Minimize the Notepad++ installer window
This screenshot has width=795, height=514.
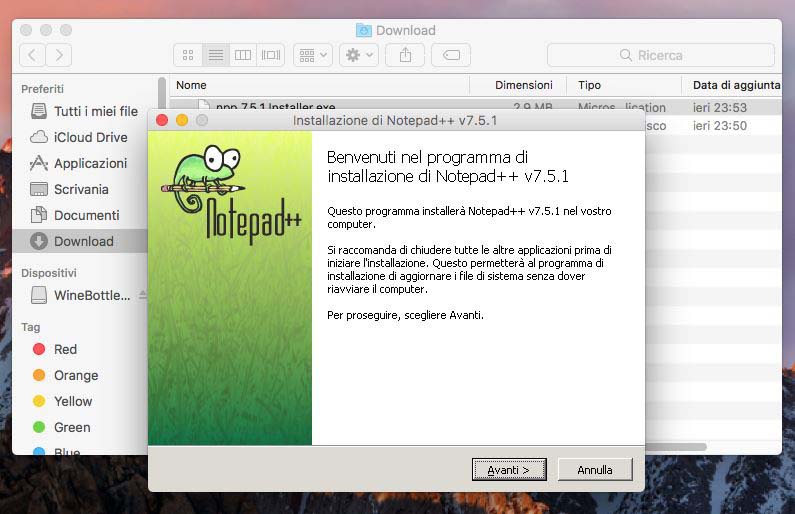pyautogui.click(x=182, y=120)
